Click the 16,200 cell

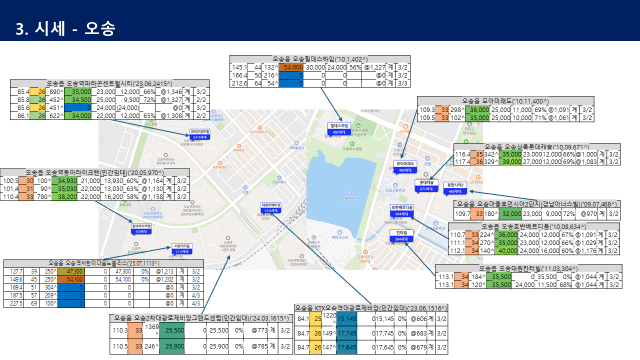point(111,196)
